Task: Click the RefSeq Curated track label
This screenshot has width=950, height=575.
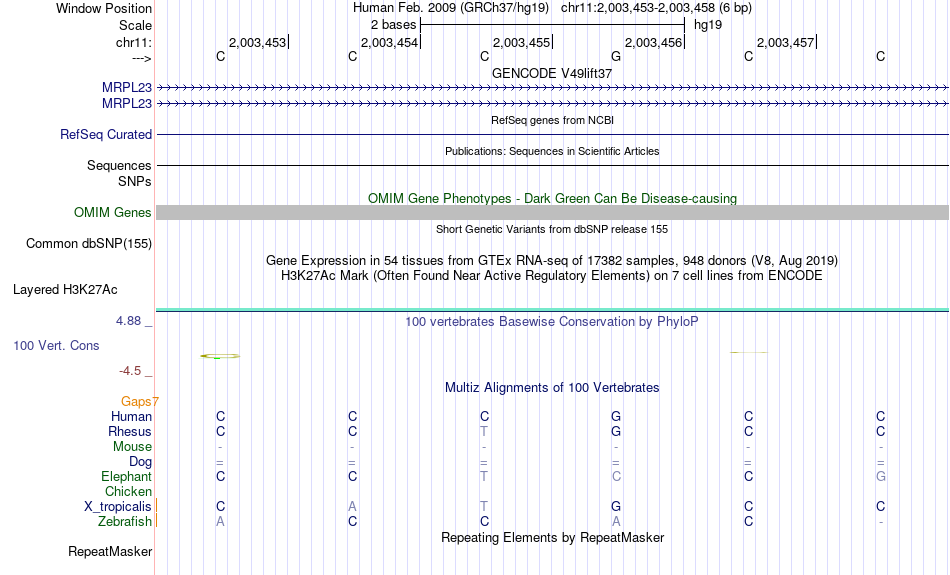Action: pyautogui.click(x=105, y=135)
